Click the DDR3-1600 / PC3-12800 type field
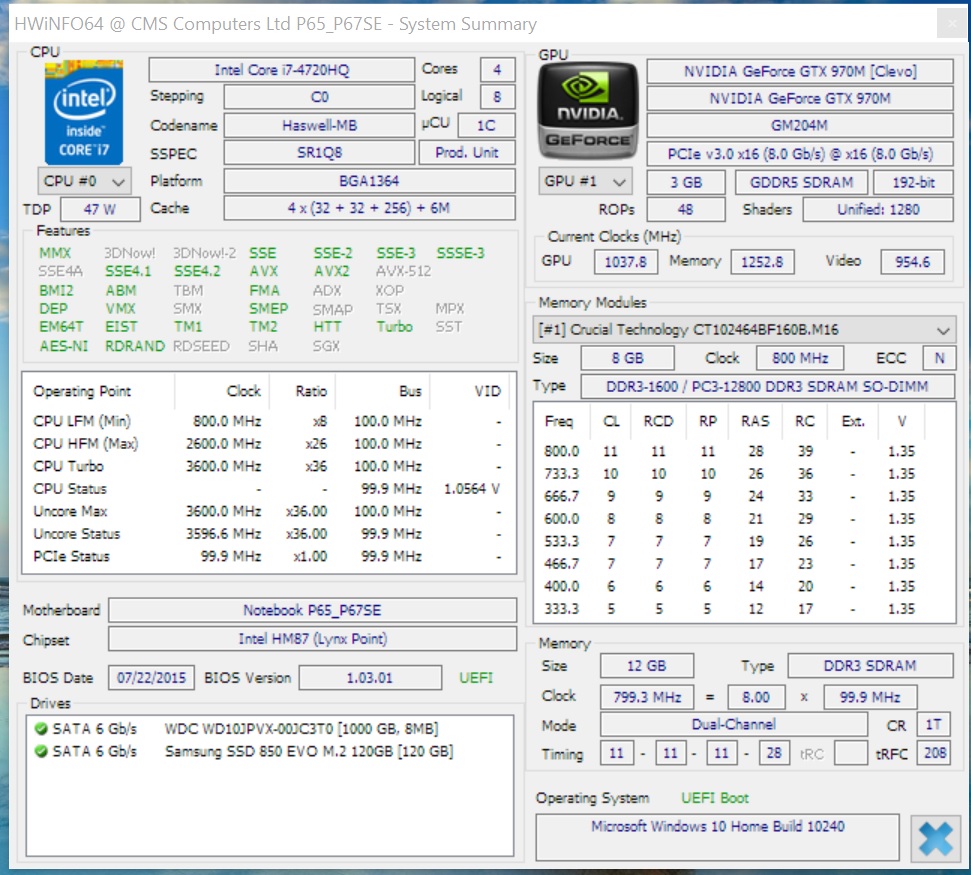 767,386
